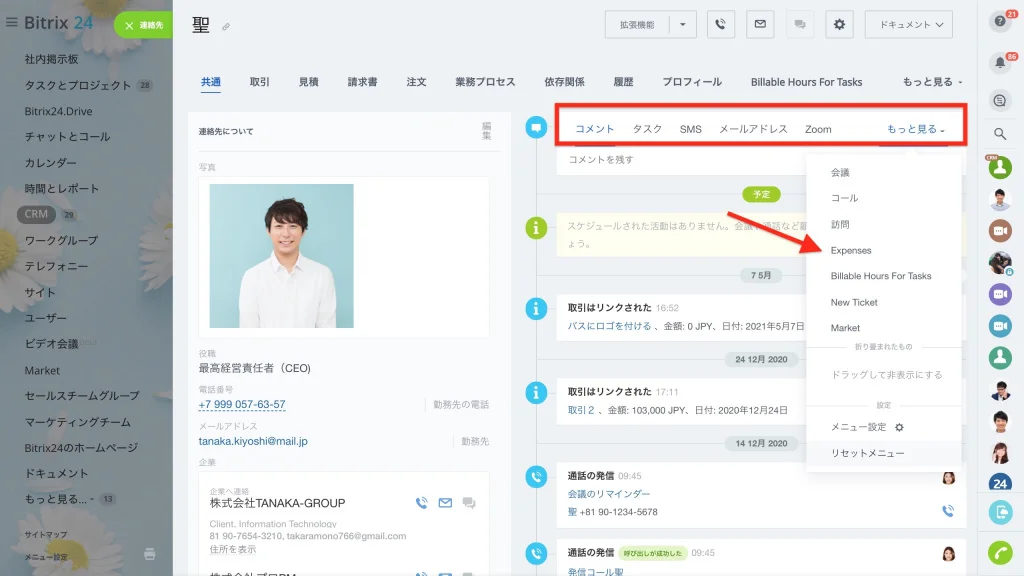Screen dimensions: 1024x576
Task: Select the SMS timeline tab
Action: click(x=690, y=129)
